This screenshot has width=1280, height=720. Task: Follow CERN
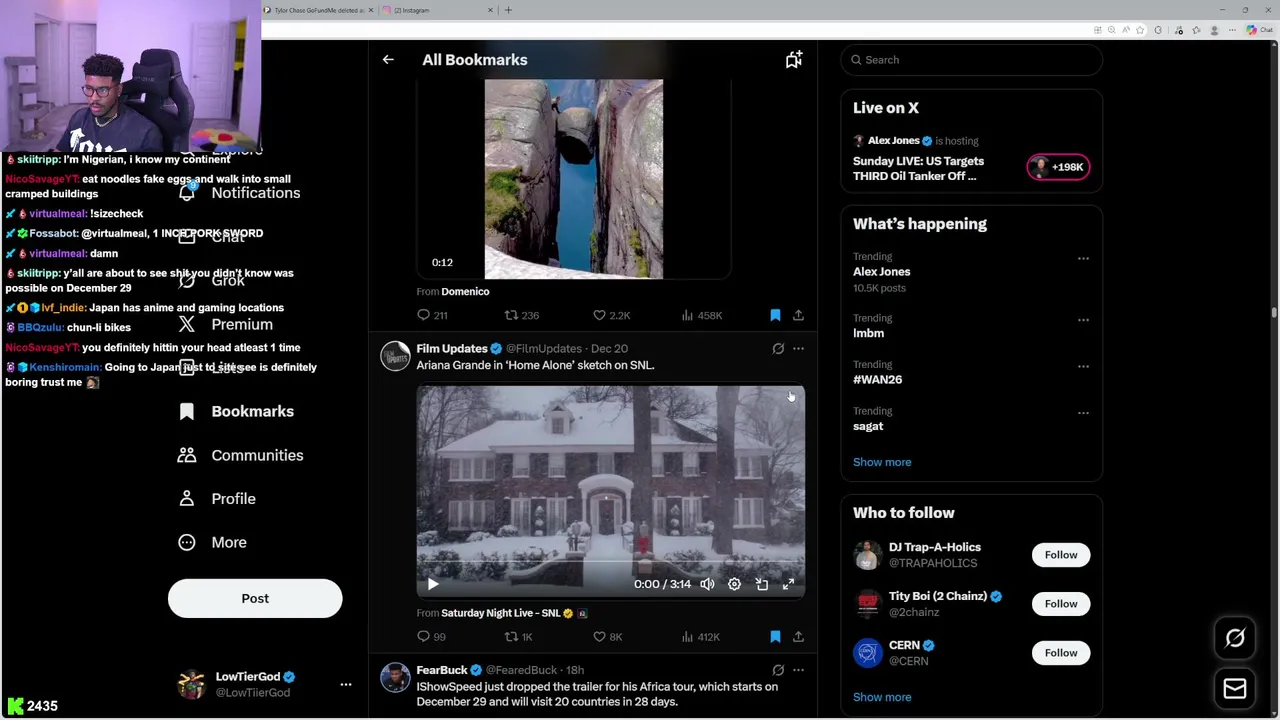point(1061,653)
